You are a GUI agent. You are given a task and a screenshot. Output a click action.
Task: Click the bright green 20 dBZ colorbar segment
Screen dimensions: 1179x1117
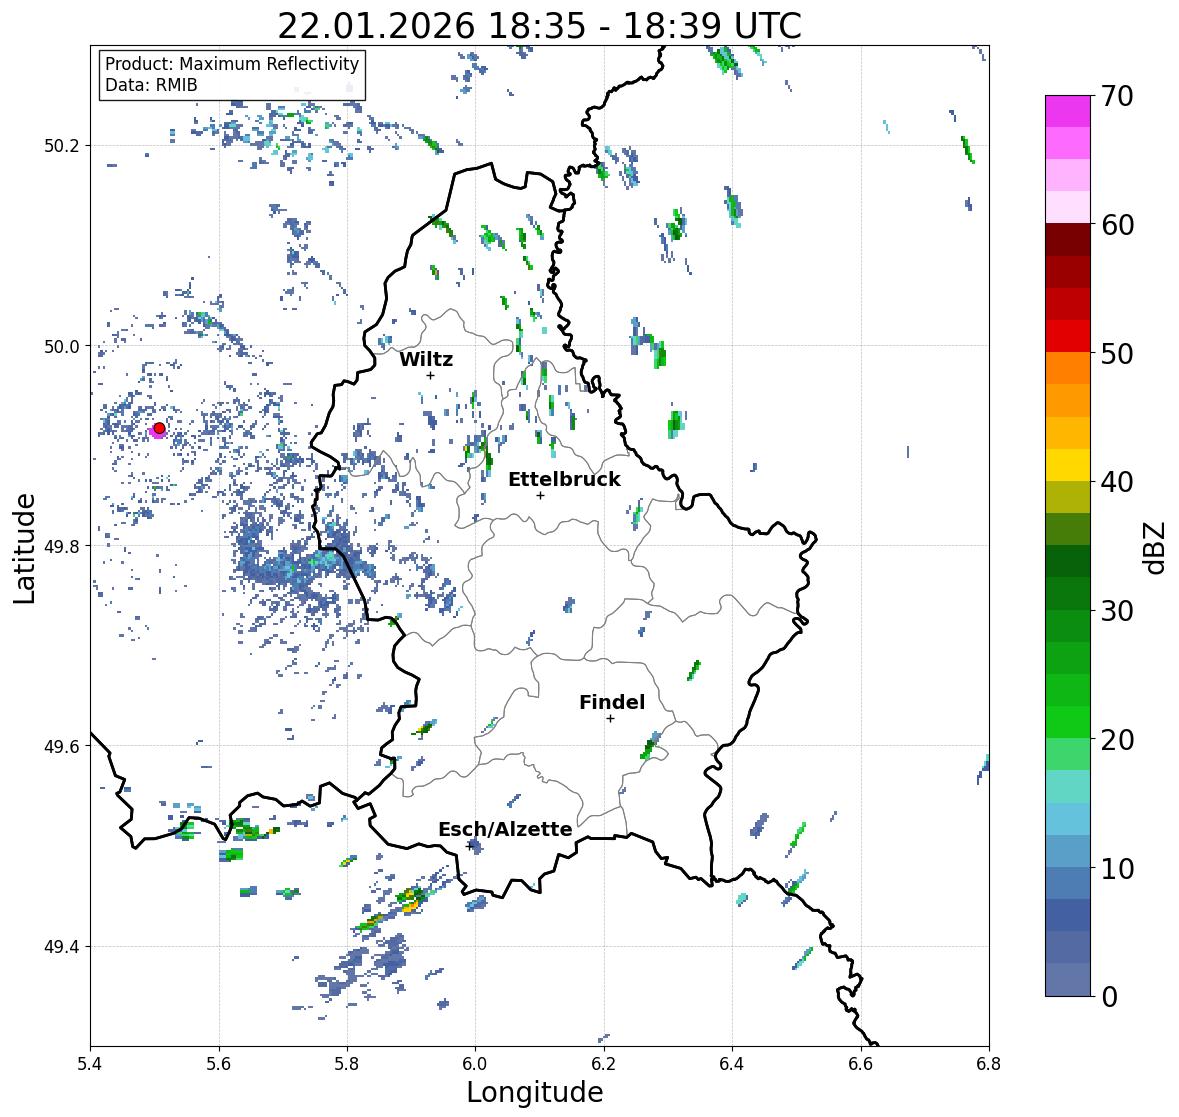[x=1067, y=722]
